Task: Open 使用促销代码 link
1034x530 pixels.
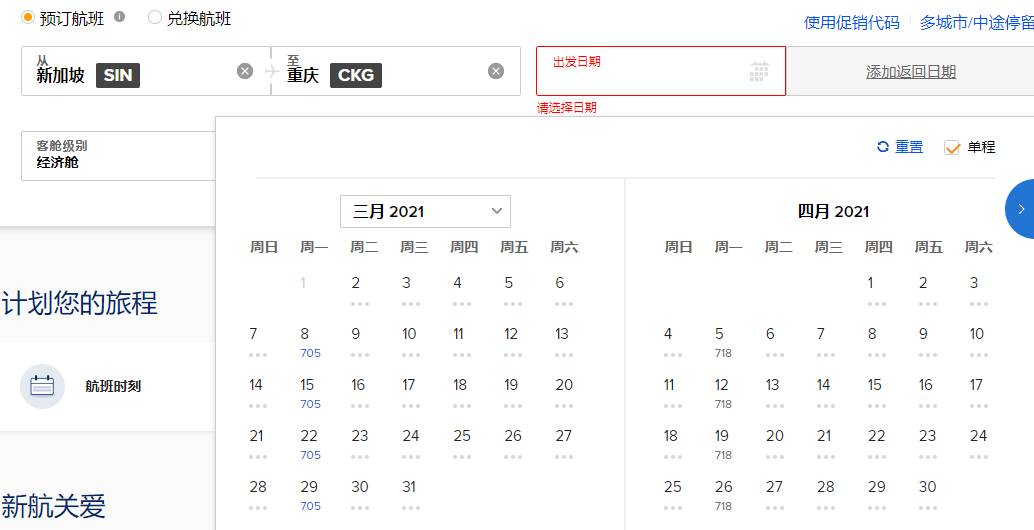Action: tap(851, 22)
